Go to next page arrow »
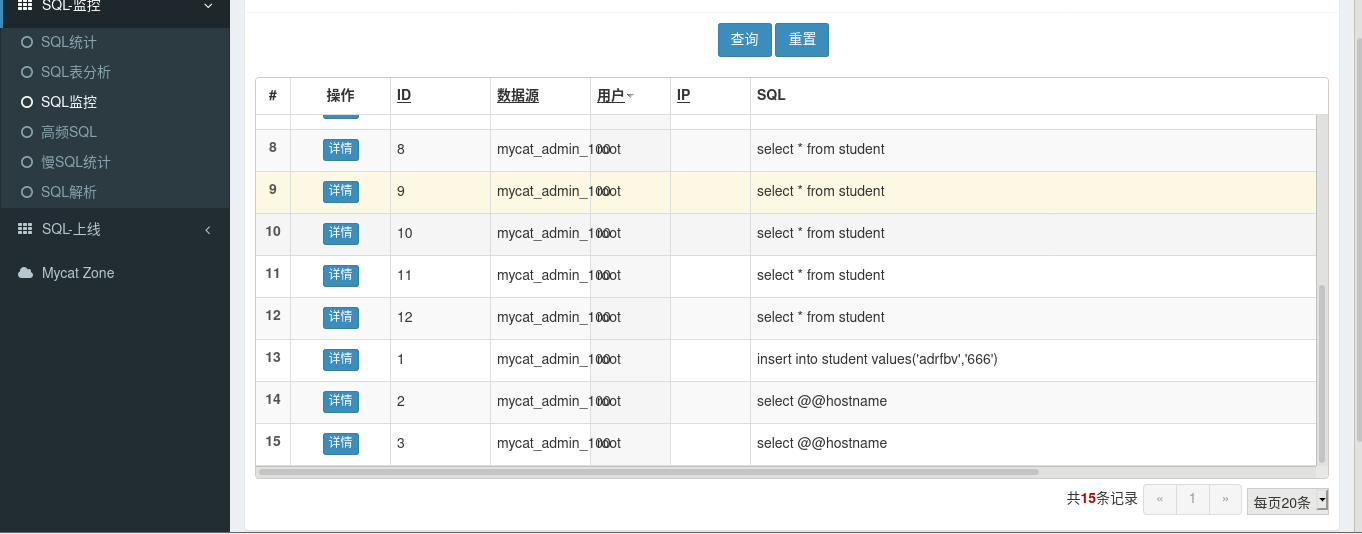The image size is (1362, 534). point(1225,499)
